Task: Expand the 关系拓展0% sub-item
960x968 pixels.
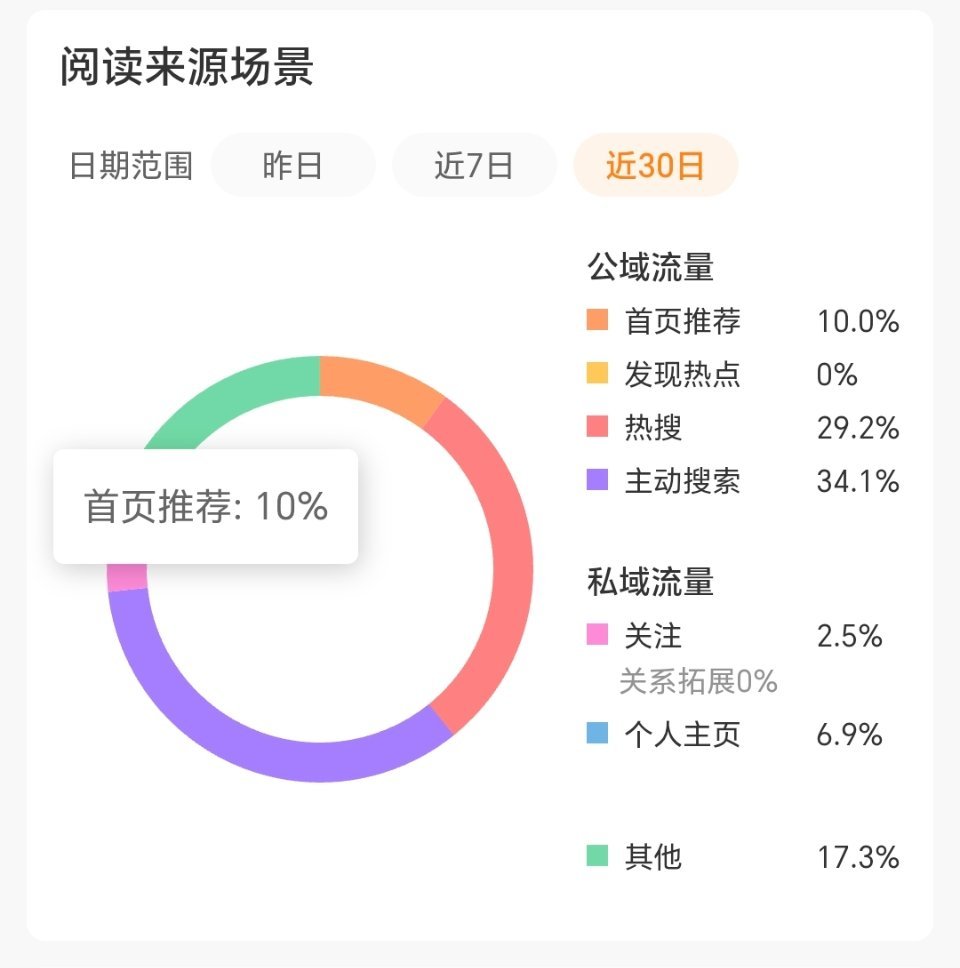Action: pyautogui.click(x=698, y=683)
